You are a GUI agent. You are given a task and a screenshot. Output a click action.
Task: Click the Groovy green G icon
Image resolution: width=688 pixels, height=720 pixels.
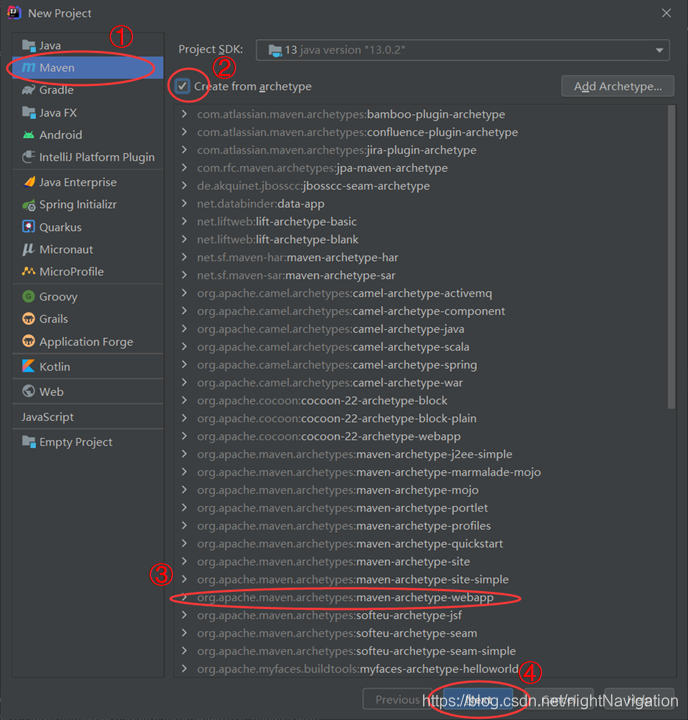click(28, 296)
